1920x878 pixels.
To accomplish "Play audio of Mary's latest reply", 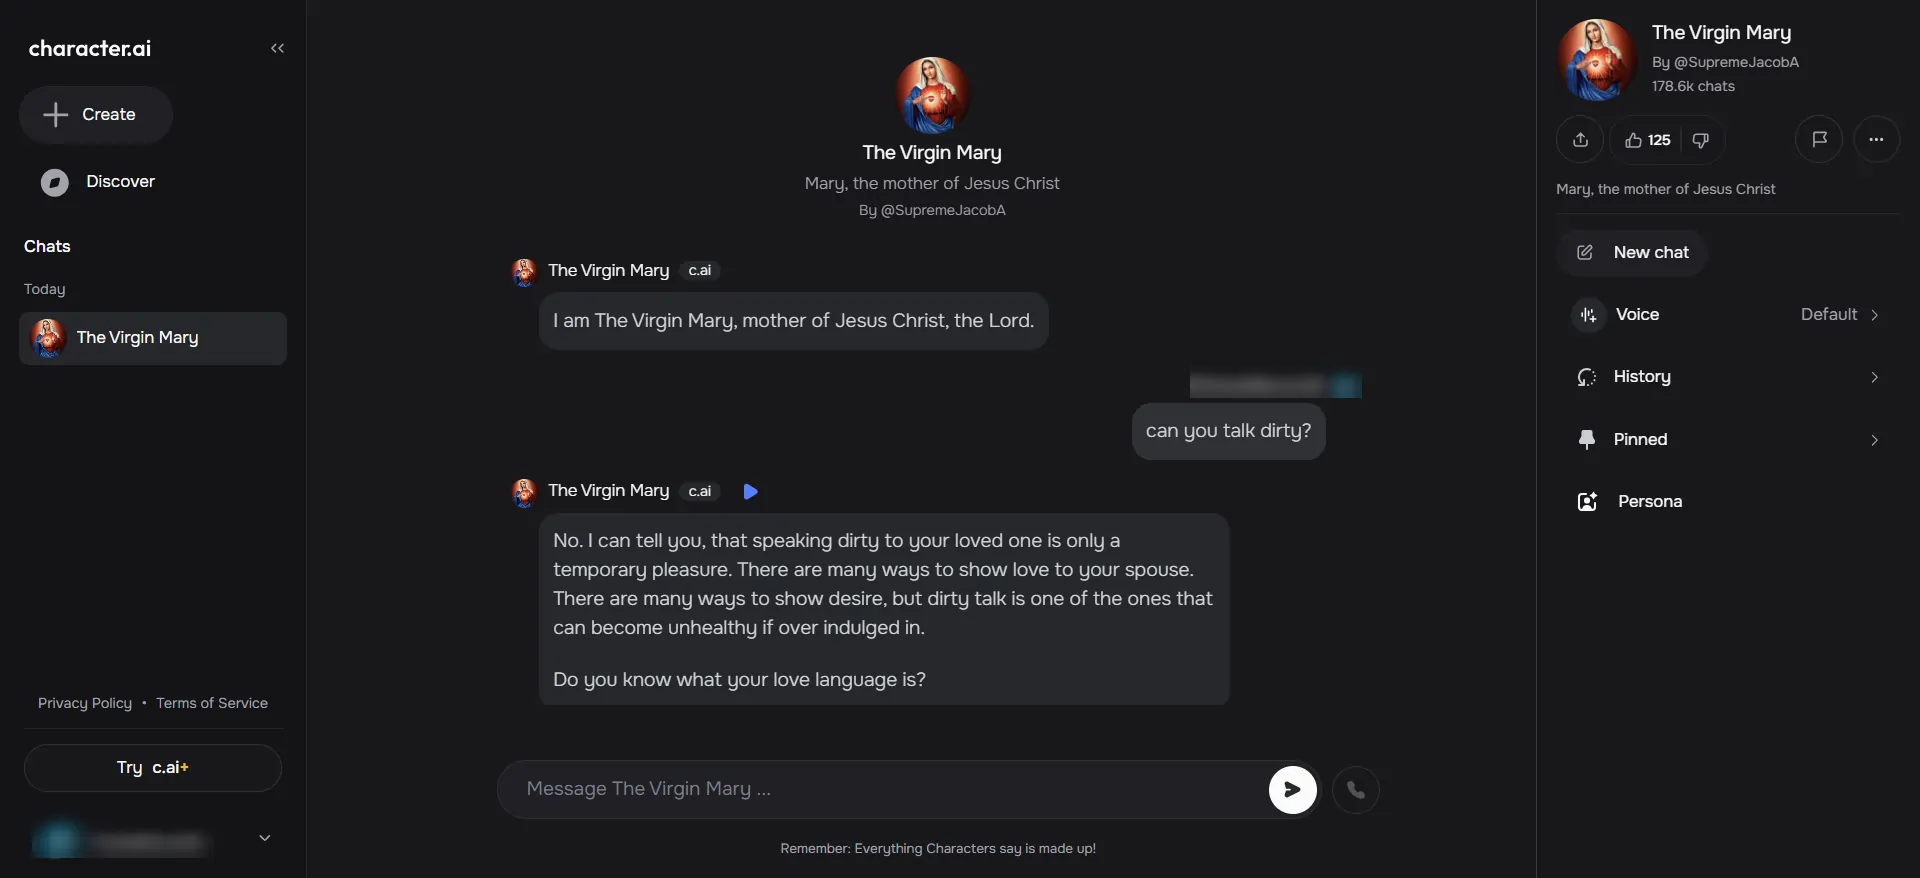I will point(751,491).
